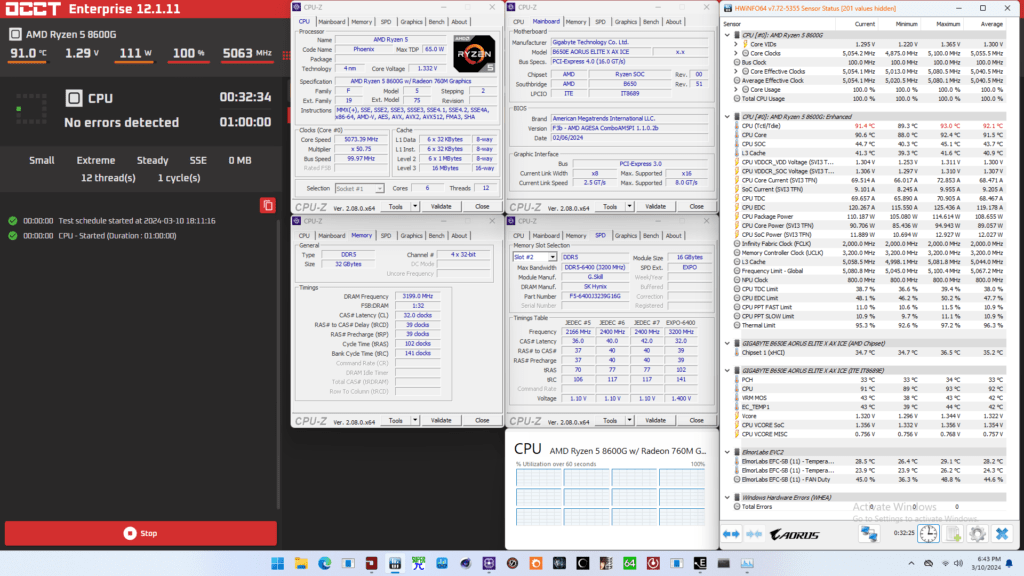Open Tools dropdown arrow in CPU-Z Memory window

pyautogui.click(x=415, y=421)
